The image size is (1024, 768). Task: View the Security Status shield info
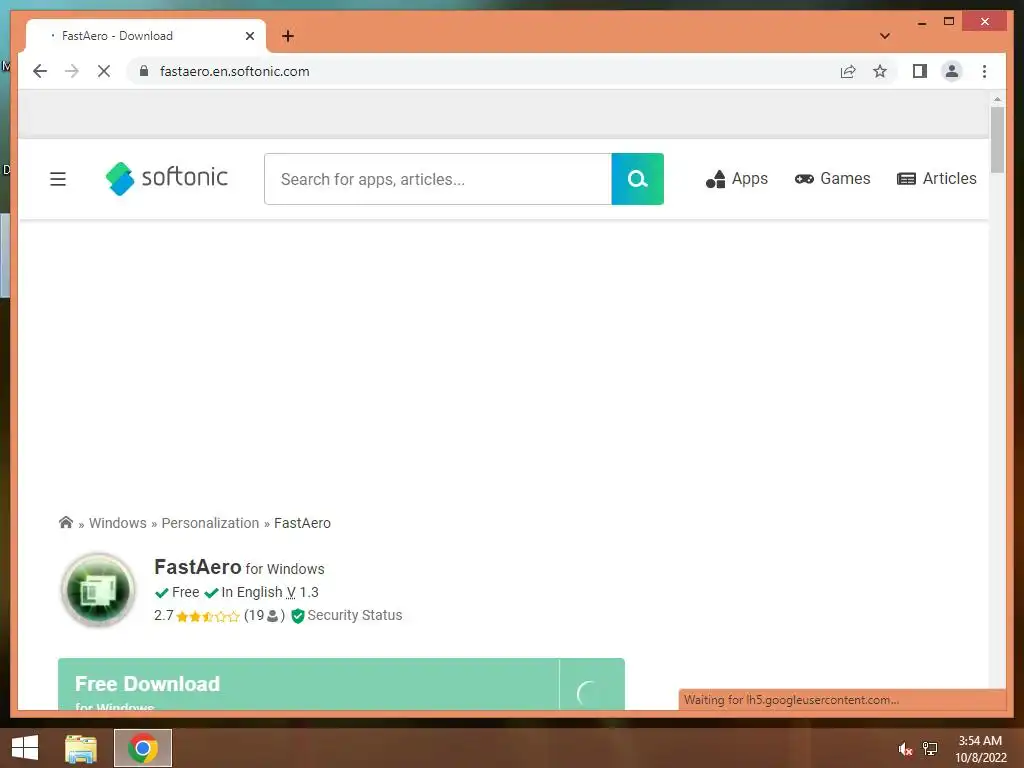click(347, 615)
